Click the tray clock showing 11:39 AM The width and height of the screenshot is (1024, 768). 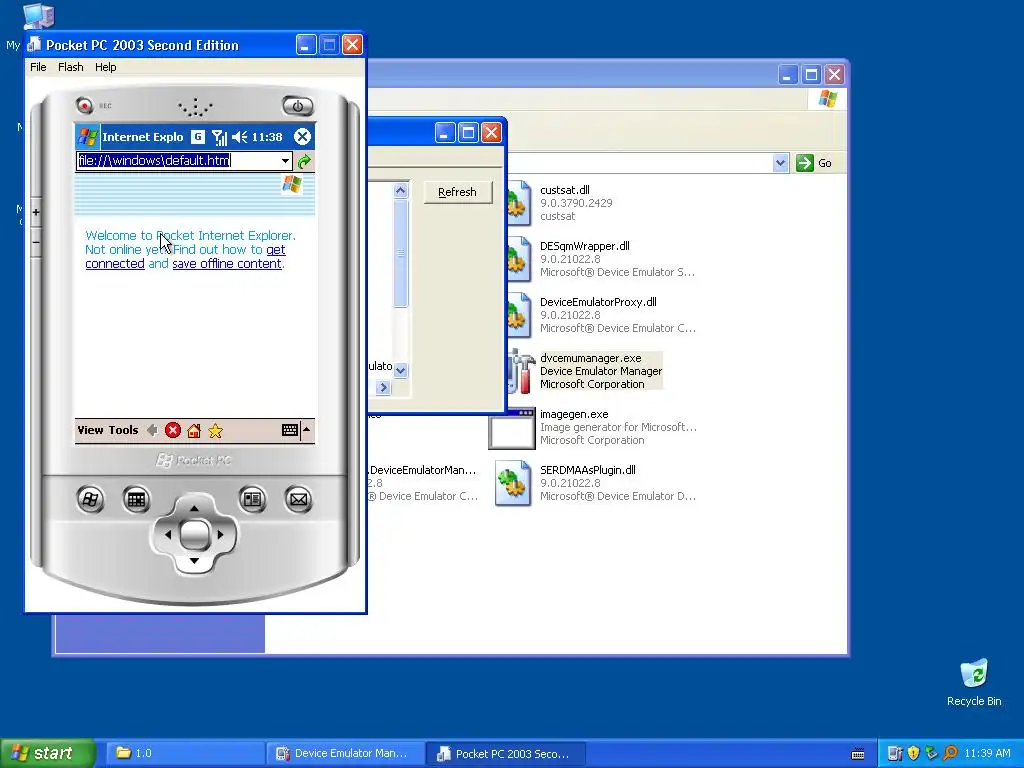(987, 753)
